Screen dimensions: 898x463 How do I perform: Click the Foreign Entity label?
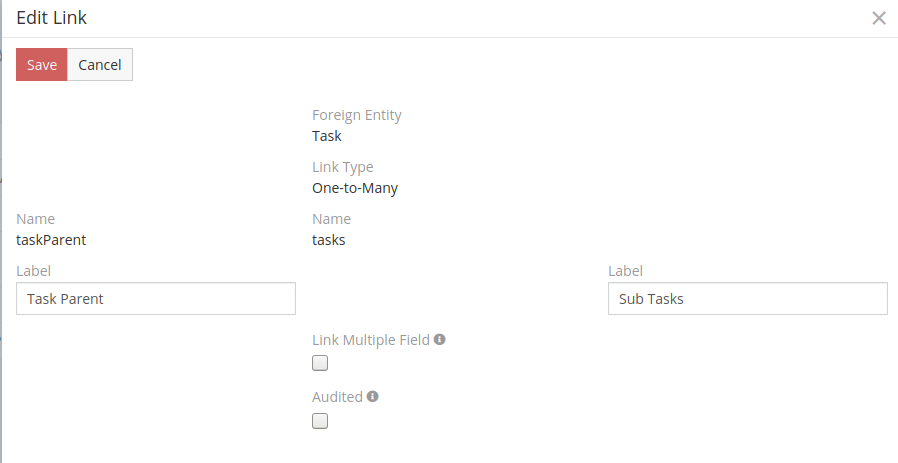coord(356,115)
